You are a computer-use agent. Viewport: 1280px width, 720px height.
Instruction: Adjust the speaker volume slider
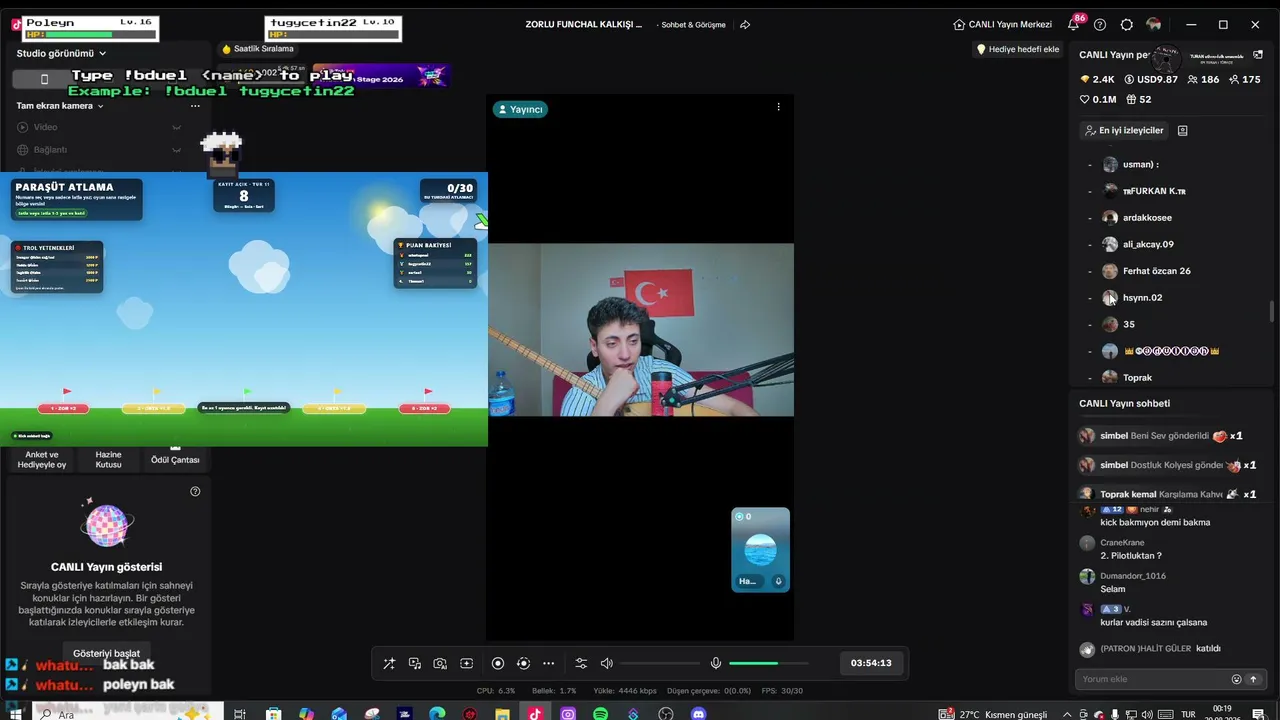tap(660, 663)
